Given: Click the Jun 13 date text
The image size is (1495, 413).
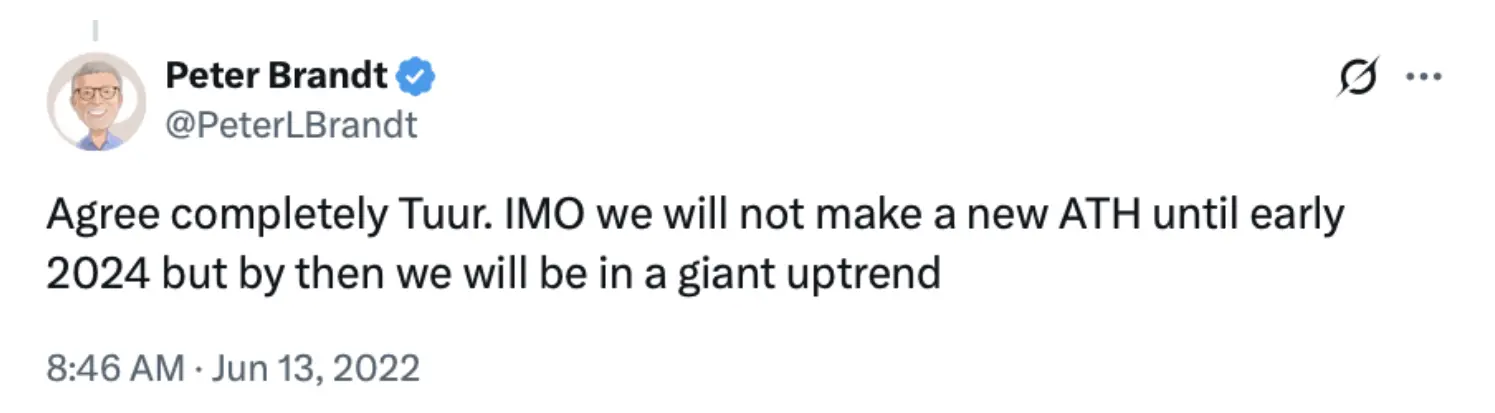Looking at the screenshot, I should coord(267,368).
